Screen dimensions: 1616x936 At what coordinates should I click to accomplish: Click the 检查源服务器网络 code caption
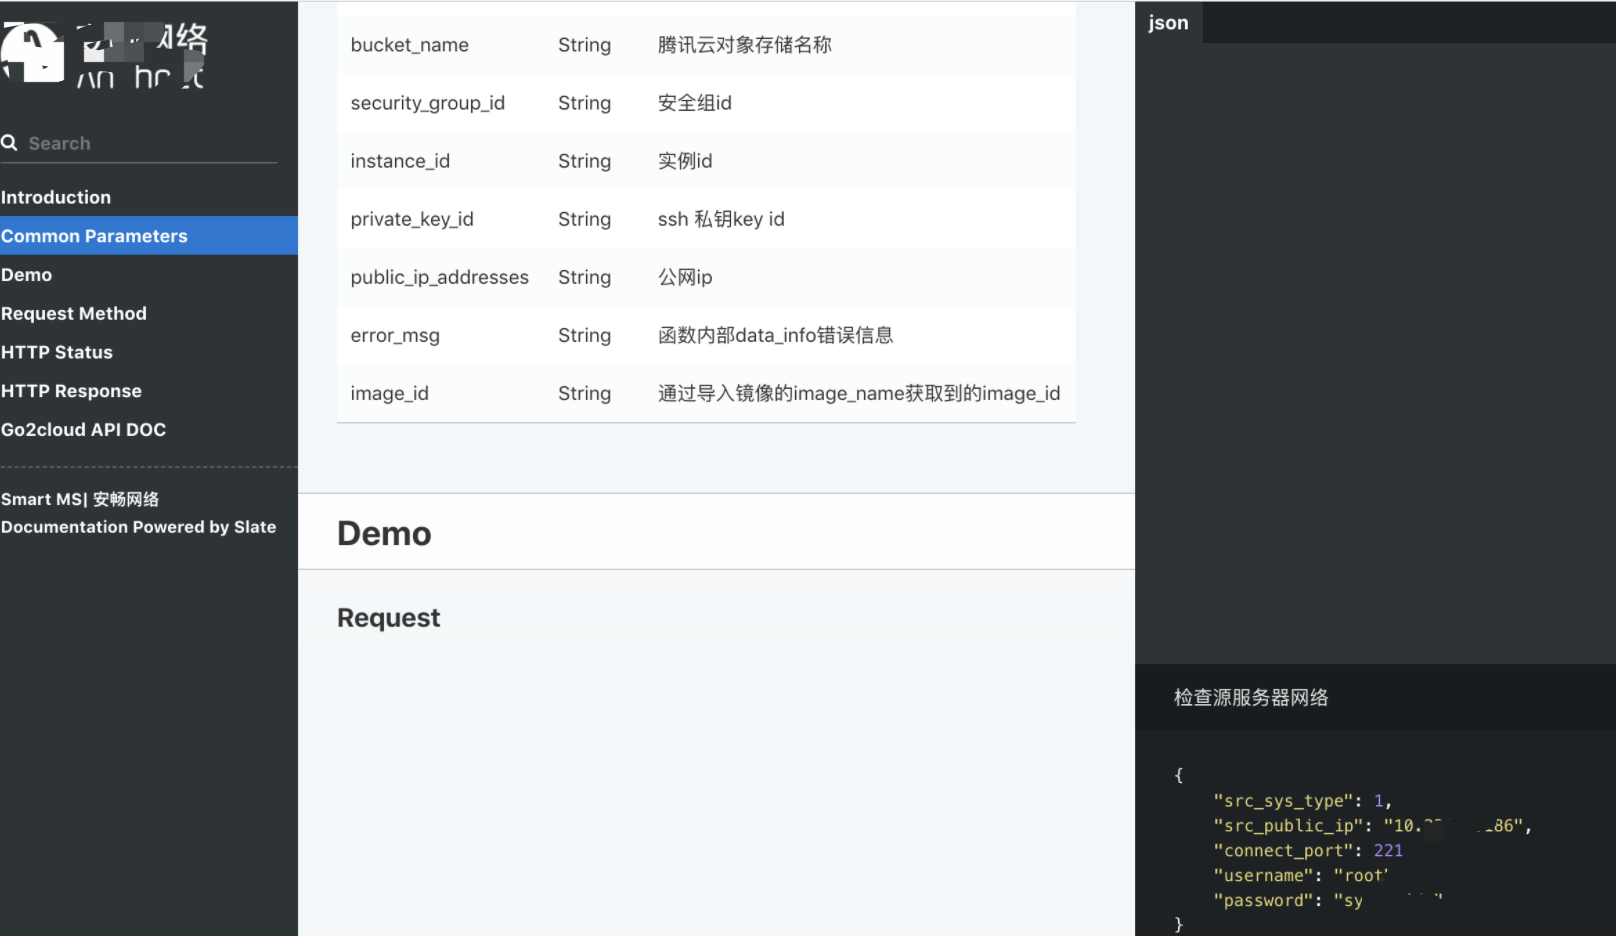(1251, 697)
